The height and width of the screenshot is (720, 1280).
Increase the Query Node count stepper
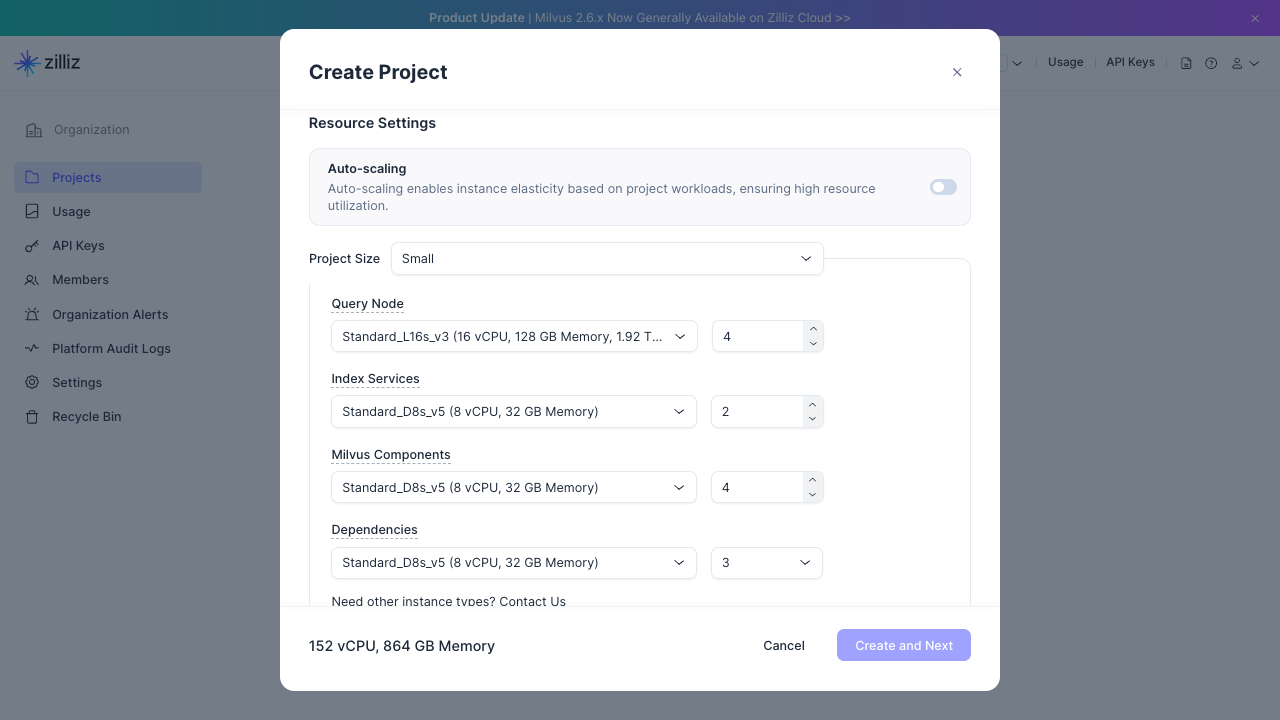point(813,329)
